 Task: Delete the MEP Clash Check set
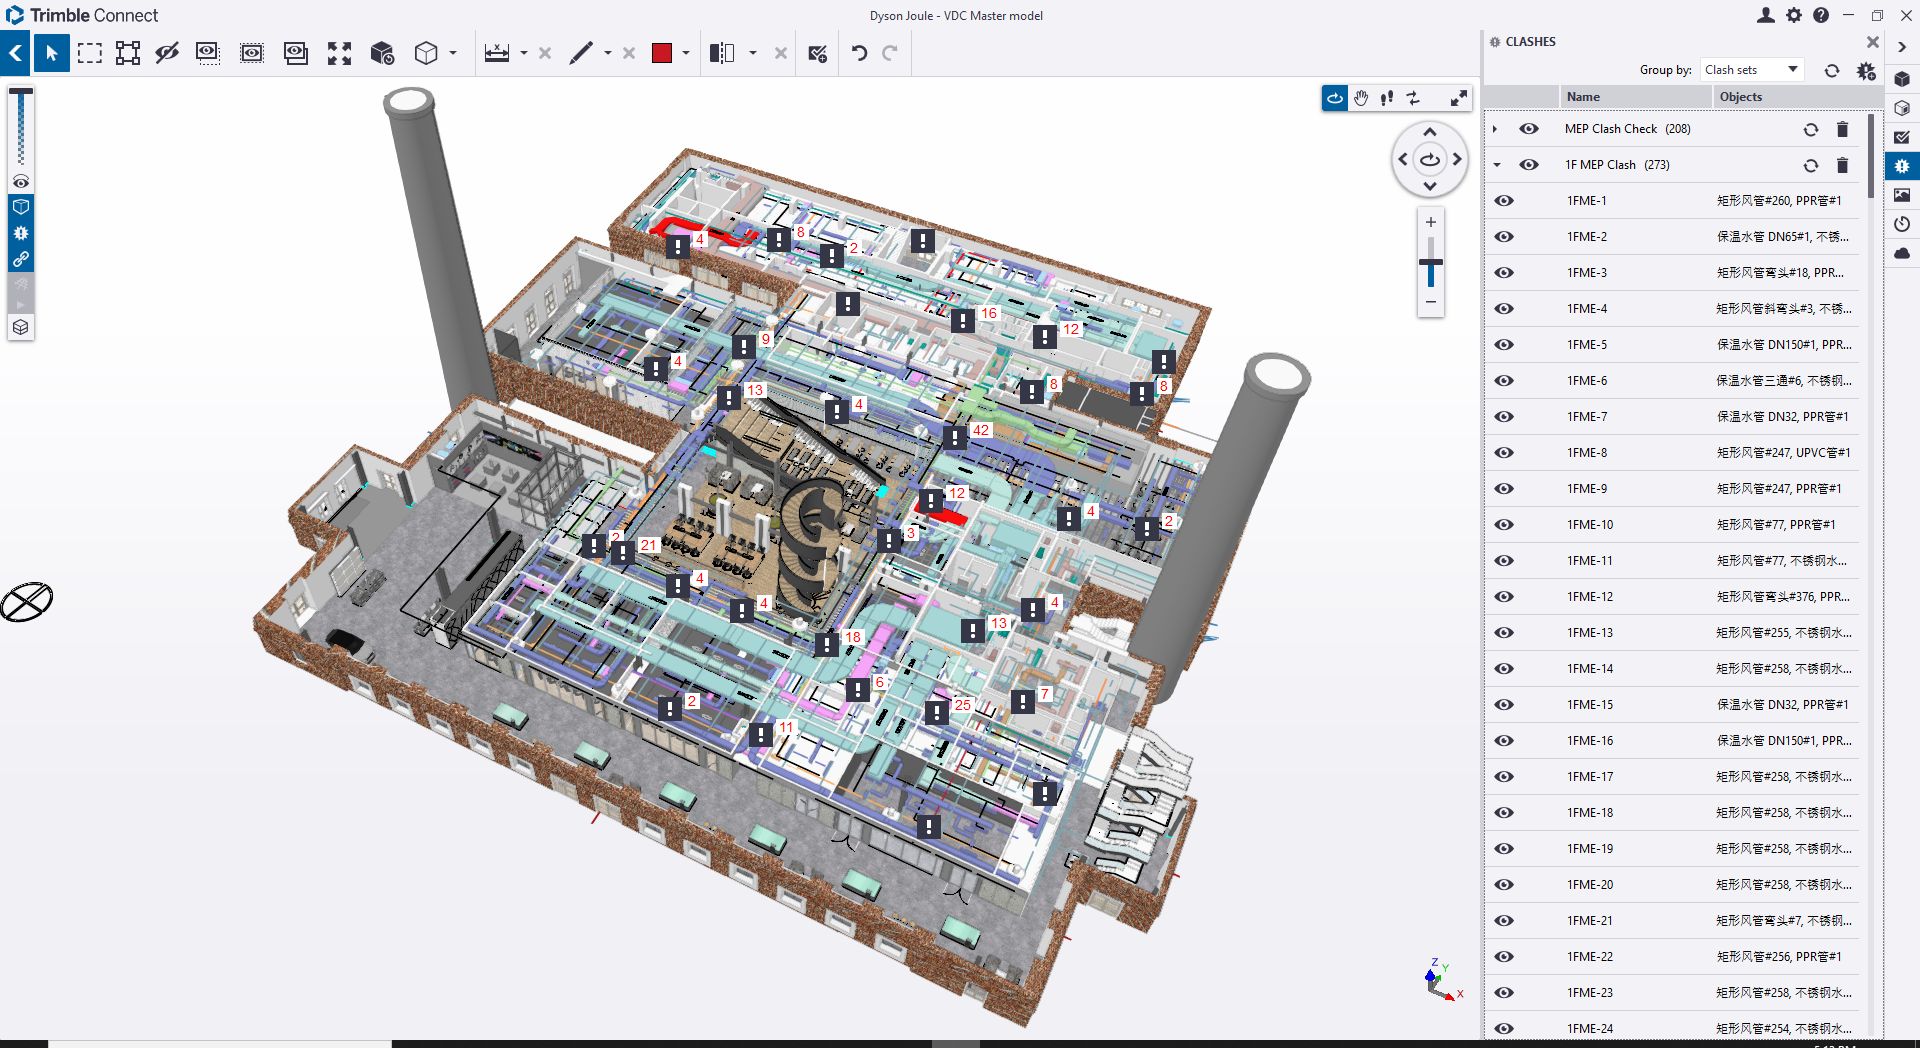(1842, 129)
